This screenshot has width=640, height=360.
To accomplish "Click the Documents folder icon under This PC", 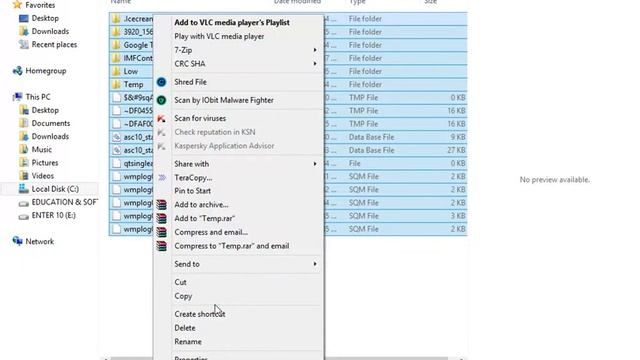I will (24, 123).
